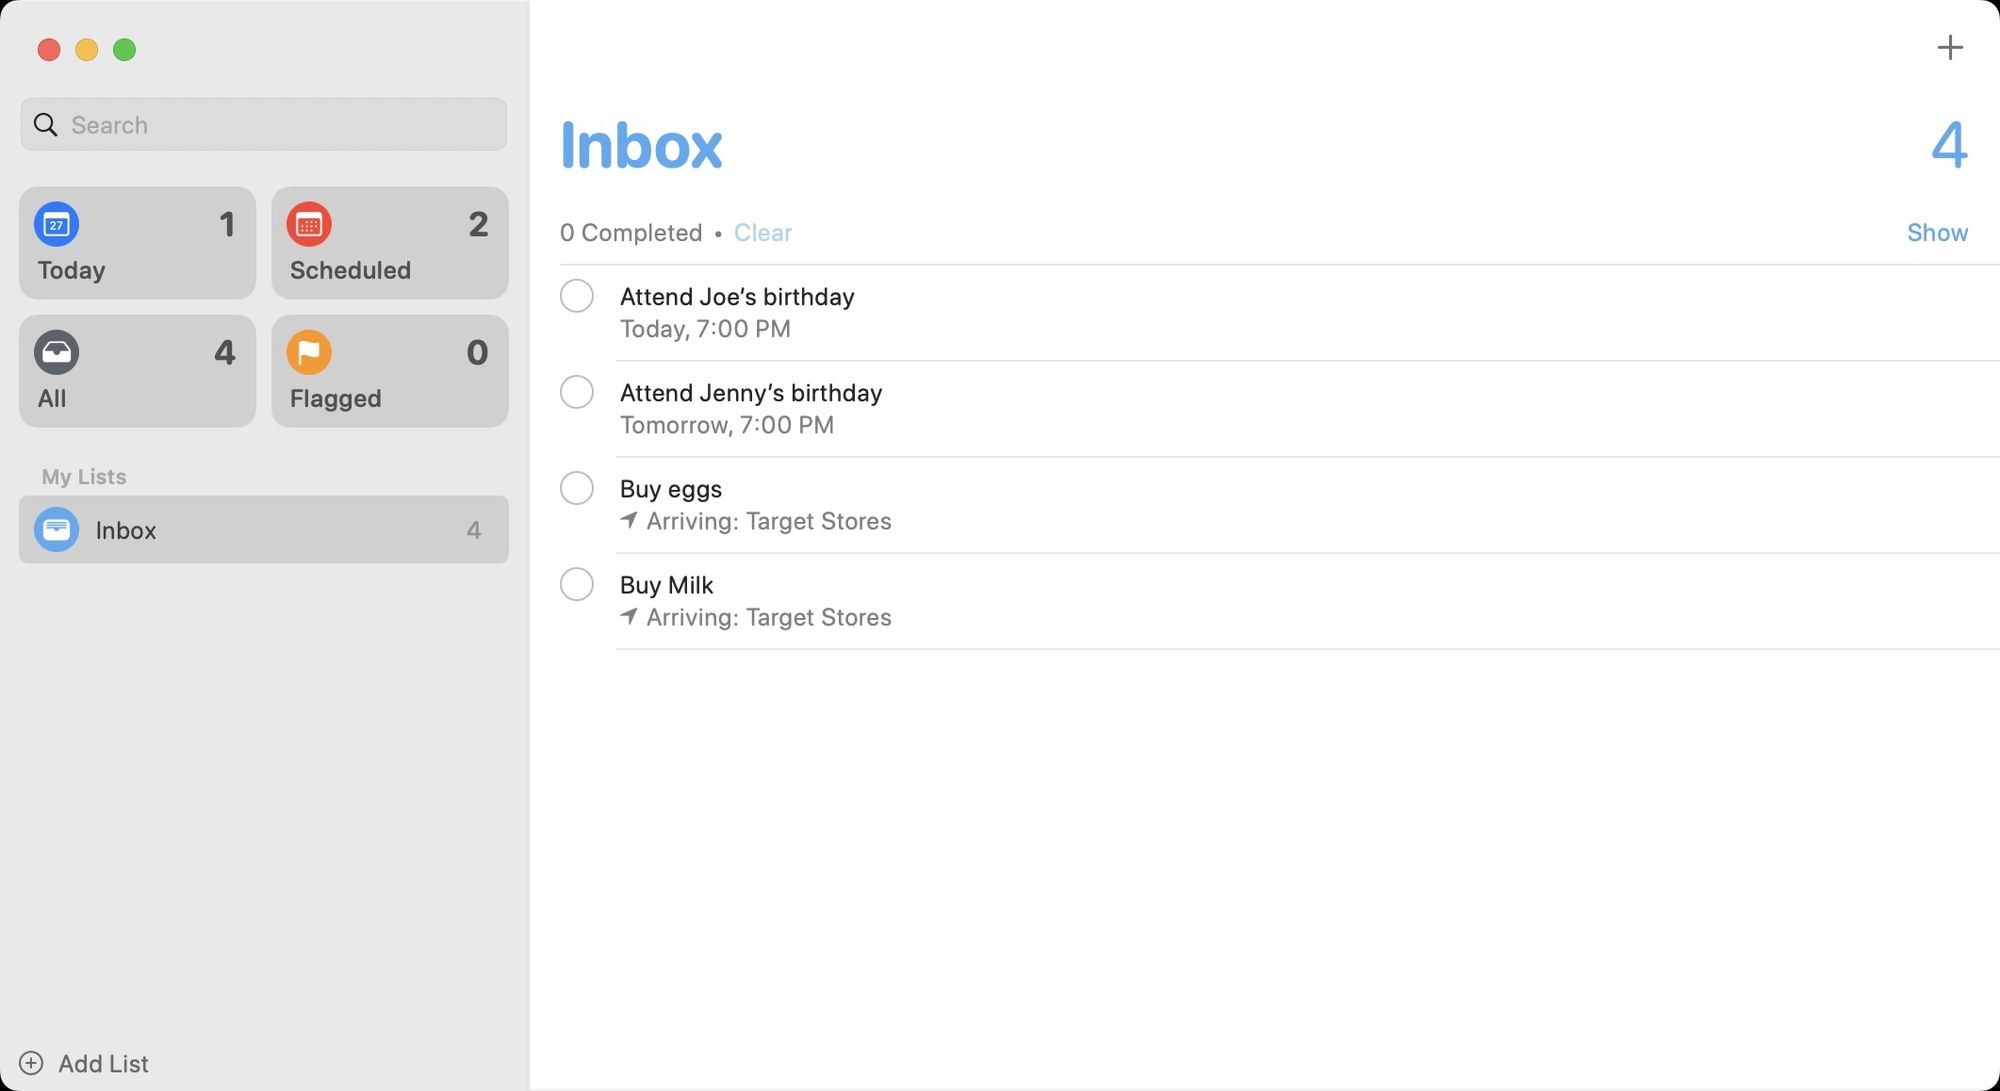This screenshot has width=2000, height=1091.
Task: Select the Scheduled list calendar icon
Action: (310, 225)
